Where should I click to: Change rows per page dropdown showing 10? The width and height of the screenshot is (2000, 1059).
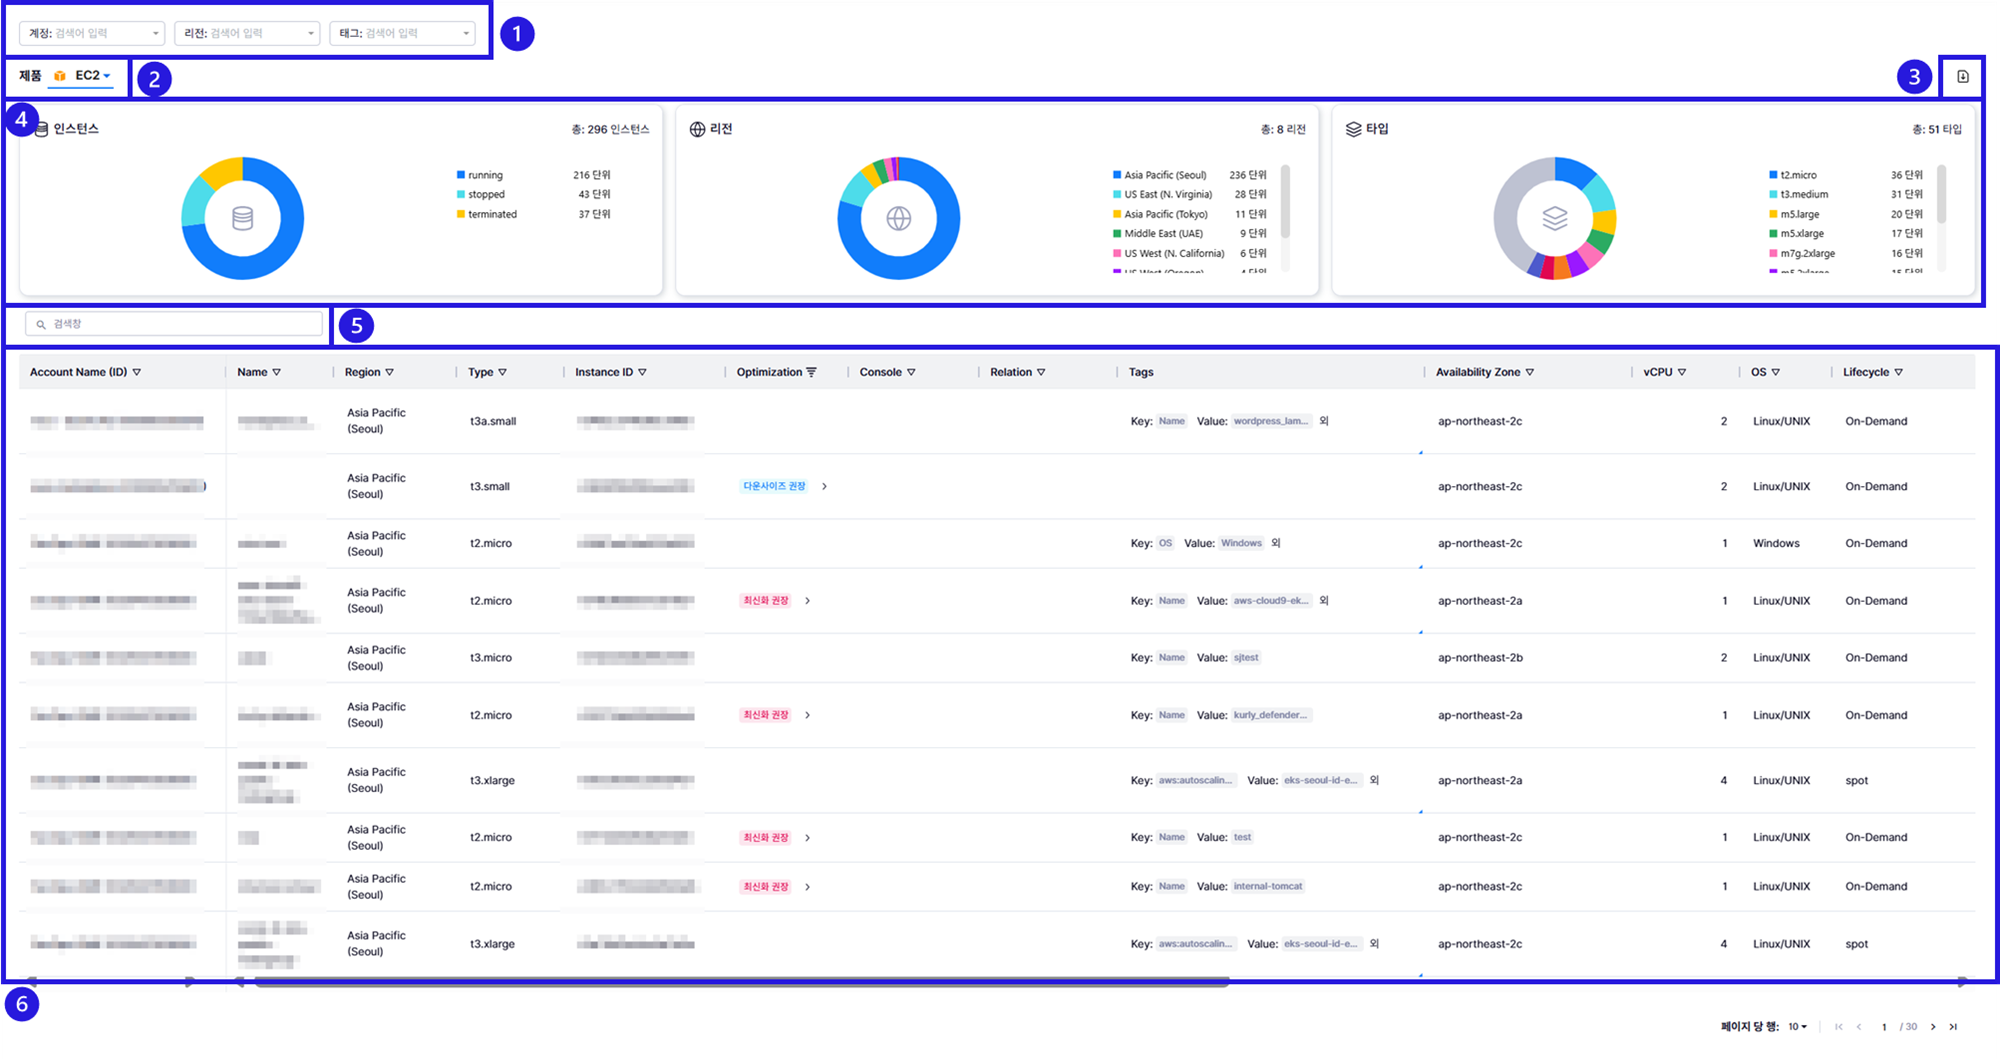pos(1798,1027)
